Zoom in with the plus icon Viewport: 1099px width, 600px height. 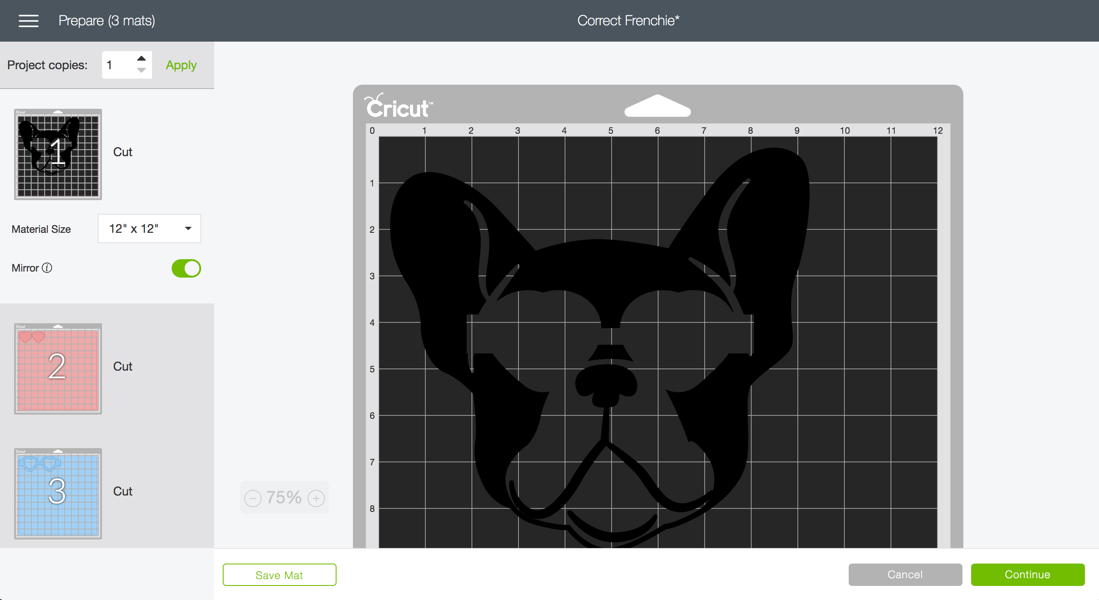coord(316,498)
